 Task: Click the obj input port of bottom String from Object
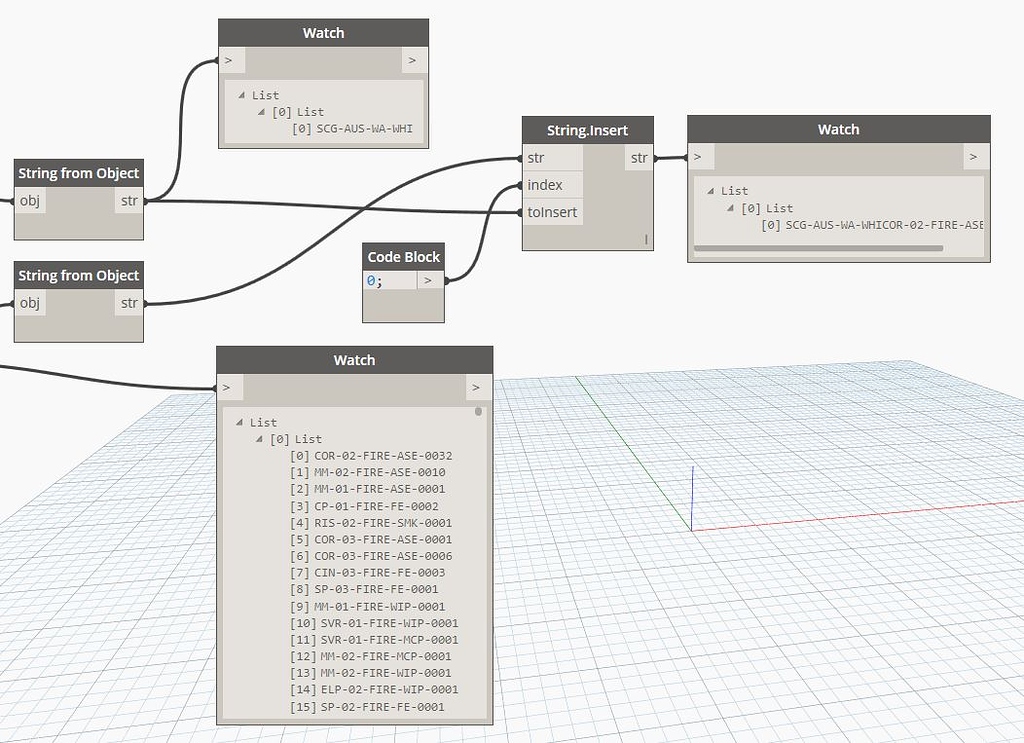tap(30, 302)
